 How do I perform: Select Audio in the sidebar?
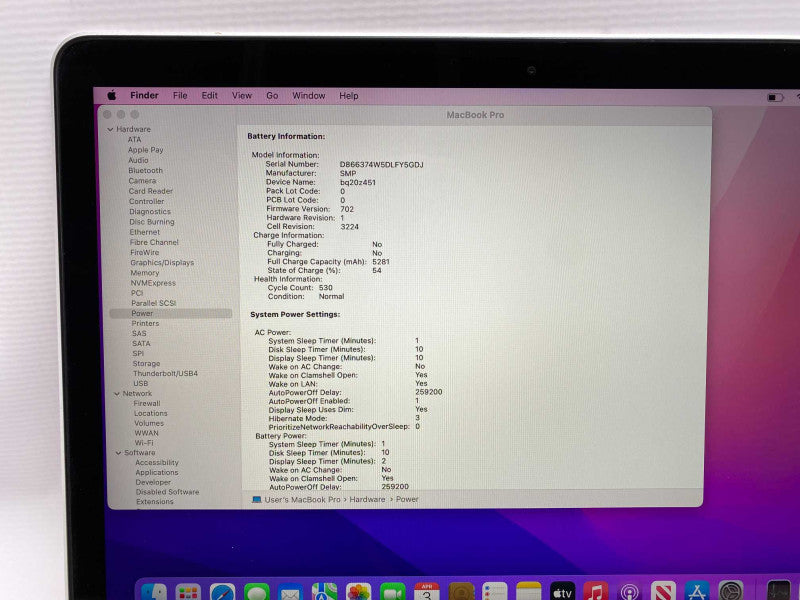pyautogui.click(x=138, y=160)
